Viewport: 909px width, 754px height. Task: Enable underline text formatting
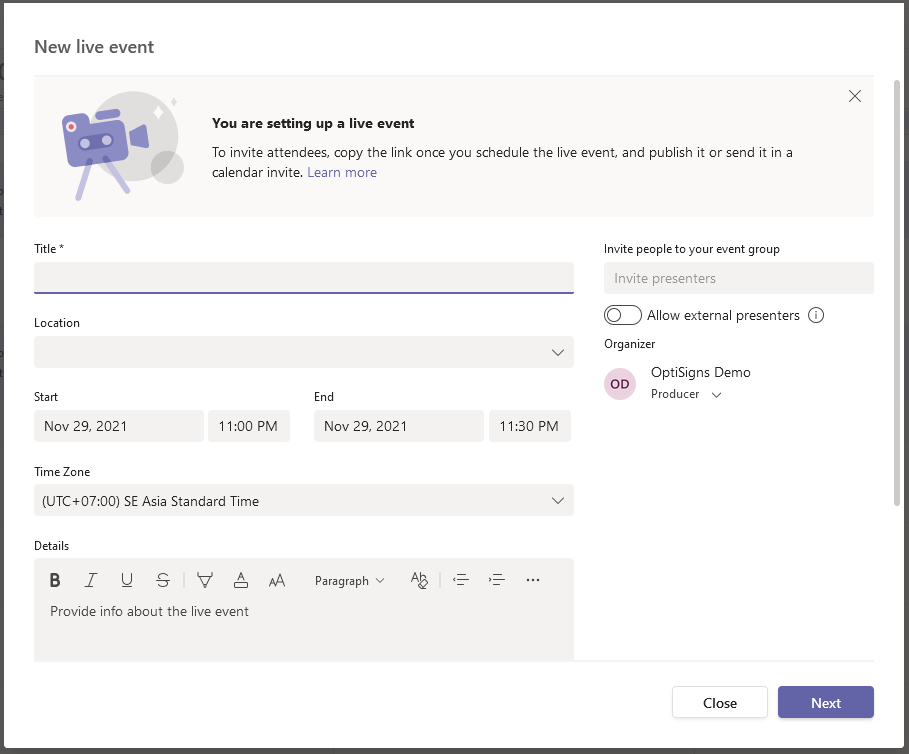pyautogui.click(x=127, y=580)
